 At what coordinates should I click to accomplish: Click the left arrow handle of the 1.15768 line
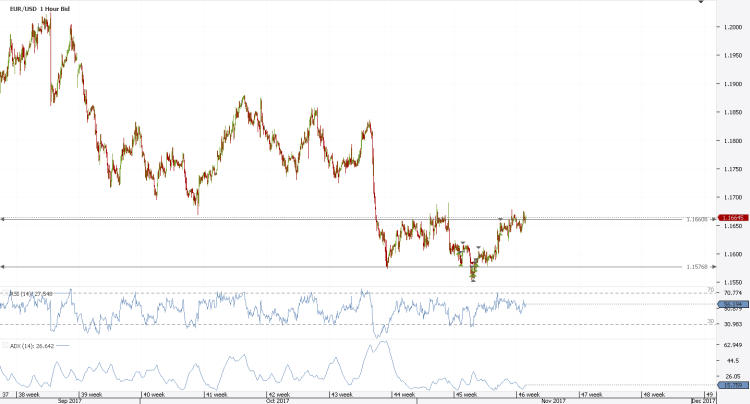pyautogui.click(x=2, y=267)
